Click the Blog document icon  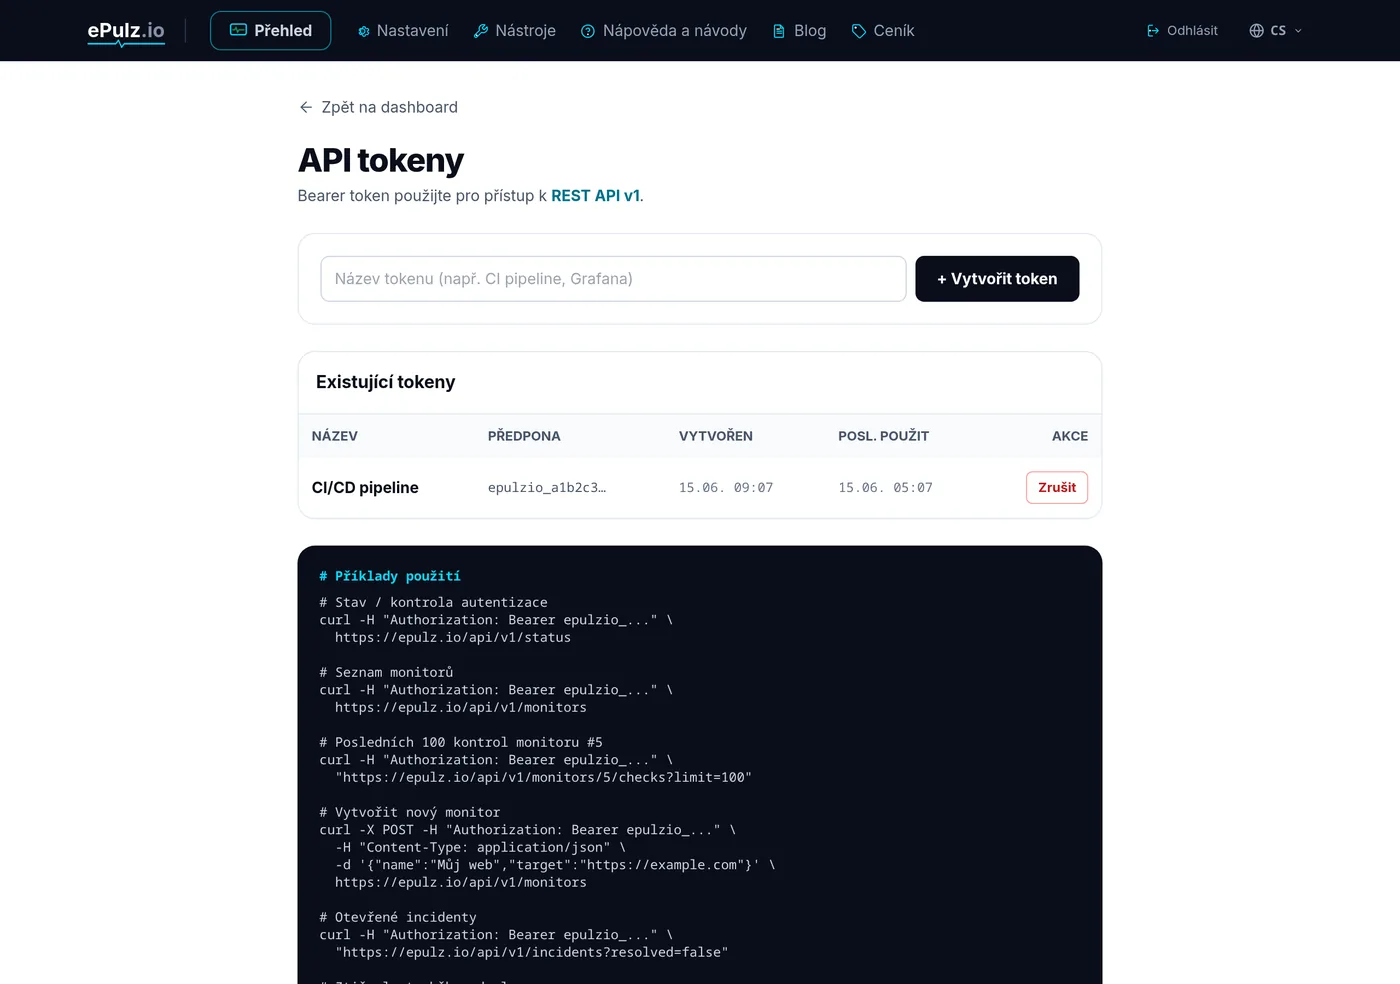[x=779, y=31]
